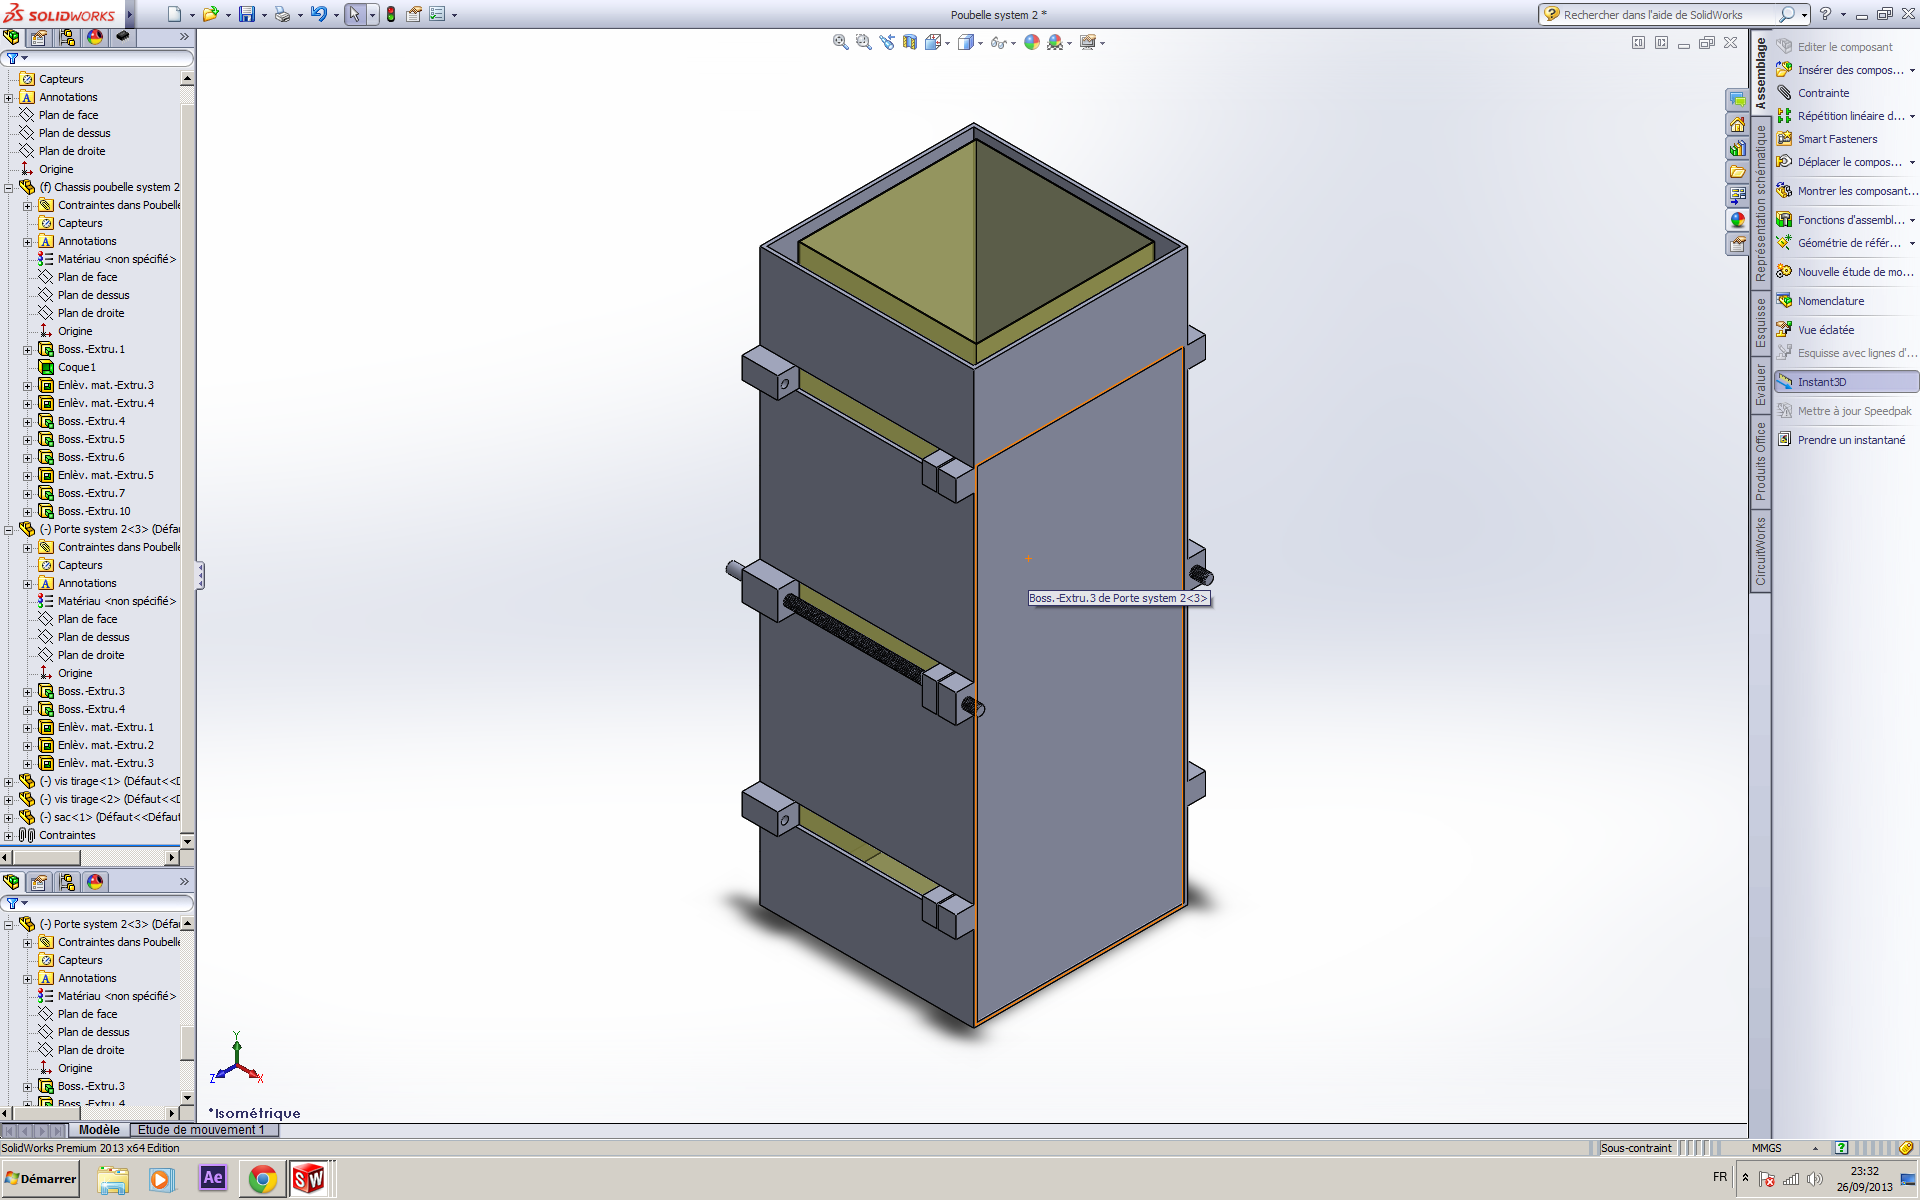Toggle the Select cursor tool
1920x1200 pixels.
pyautogui.click(x=354, y=14)
